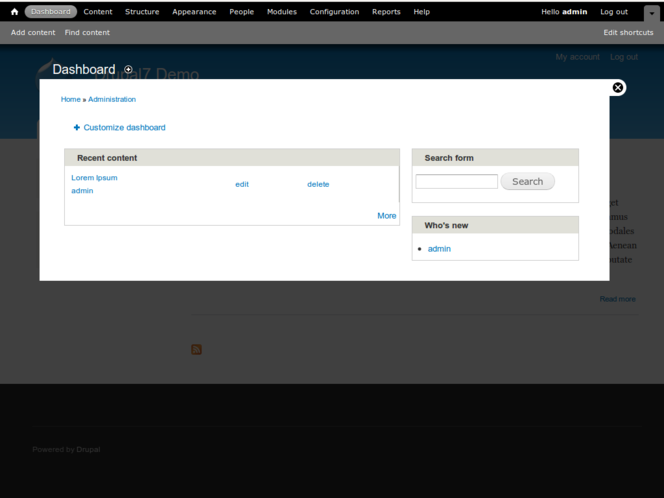Image resolution: width=664 pixels, height=498 pixels.
Task: Click the RSS feed icon
Action: click(x=196, y=349)
